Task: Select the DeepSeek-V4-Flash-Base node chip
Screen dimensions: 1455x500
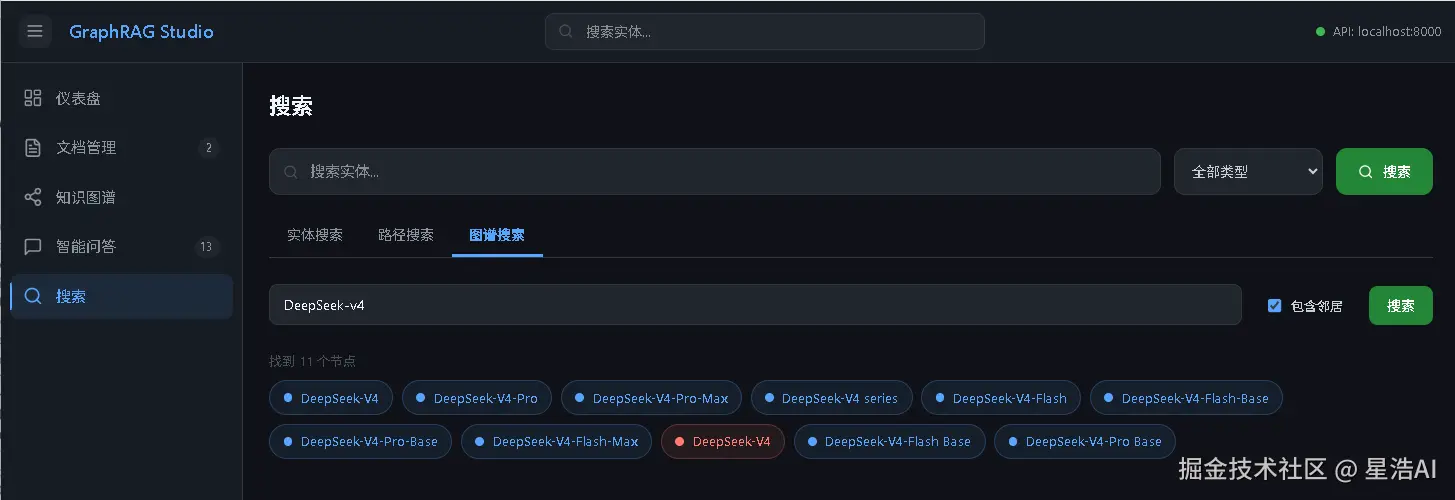Action: [x=1186, y=398]
